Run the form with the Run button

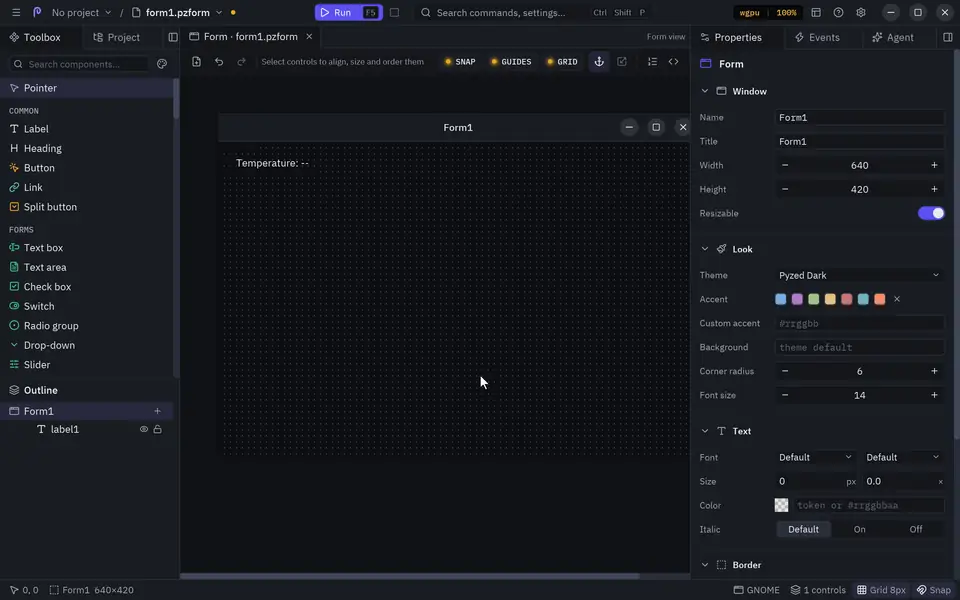point(348,12)
